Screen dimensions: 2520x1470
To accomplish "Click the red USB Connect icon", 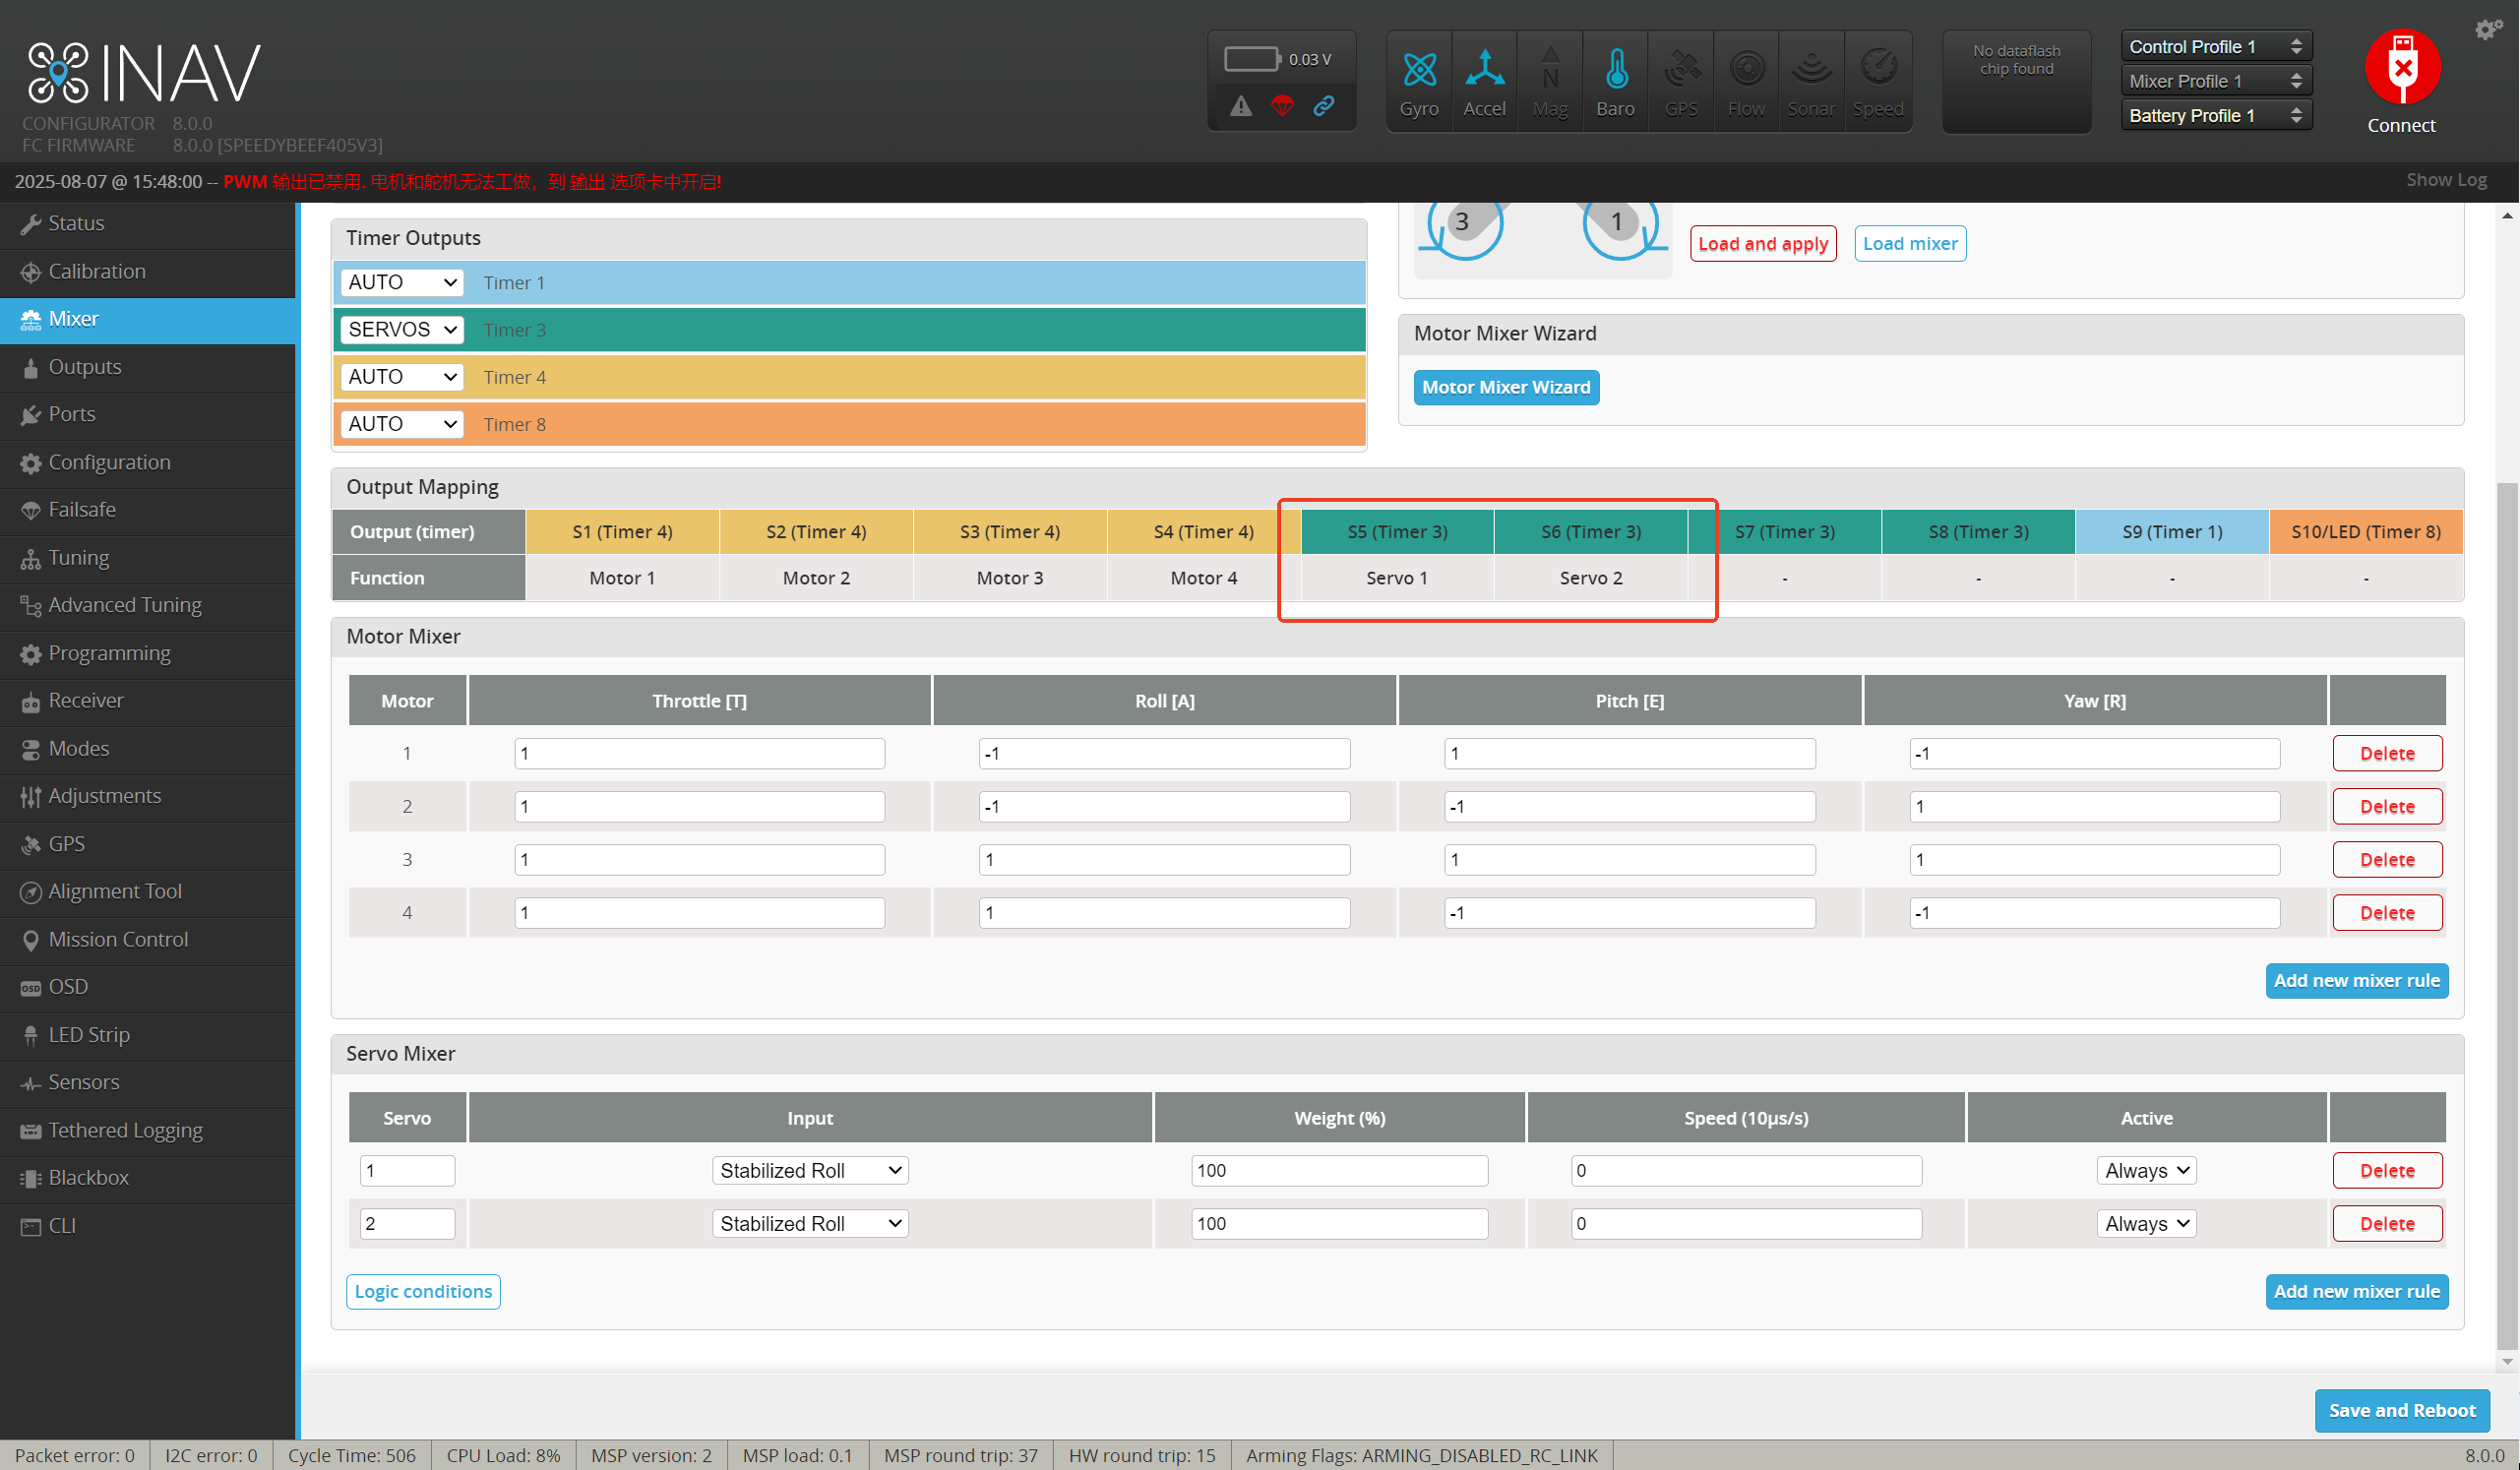I will click(2402, 68).
